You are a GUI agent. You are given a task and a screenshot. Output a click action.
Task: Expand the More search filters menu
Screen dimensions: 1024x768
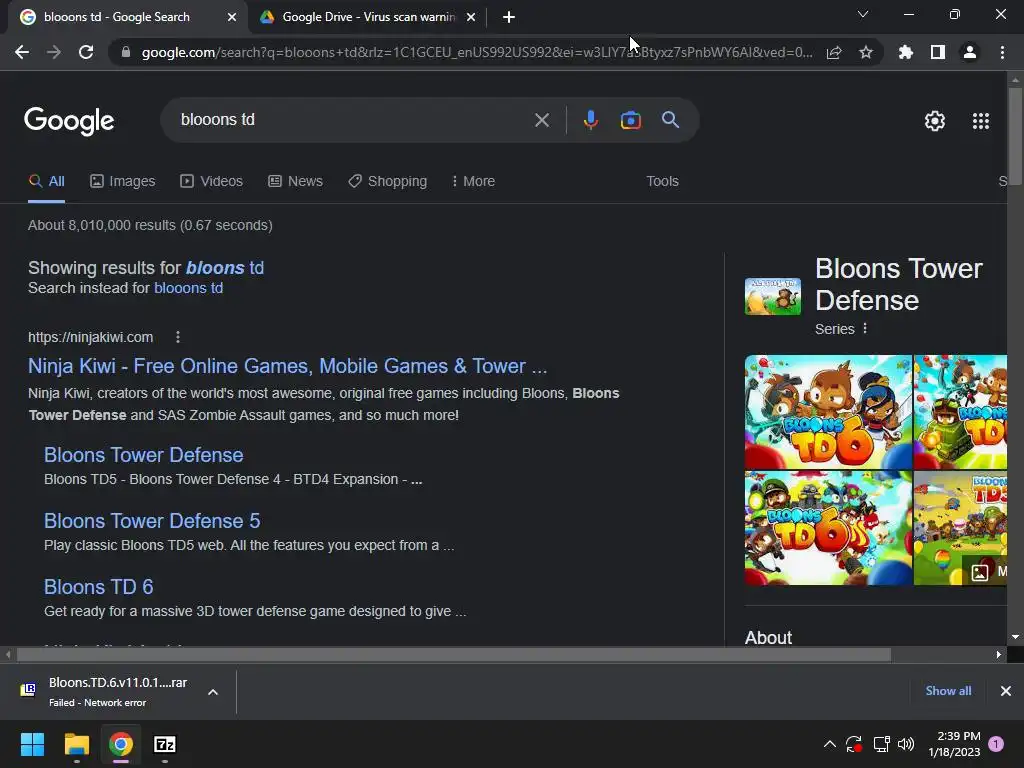[473, 182]
